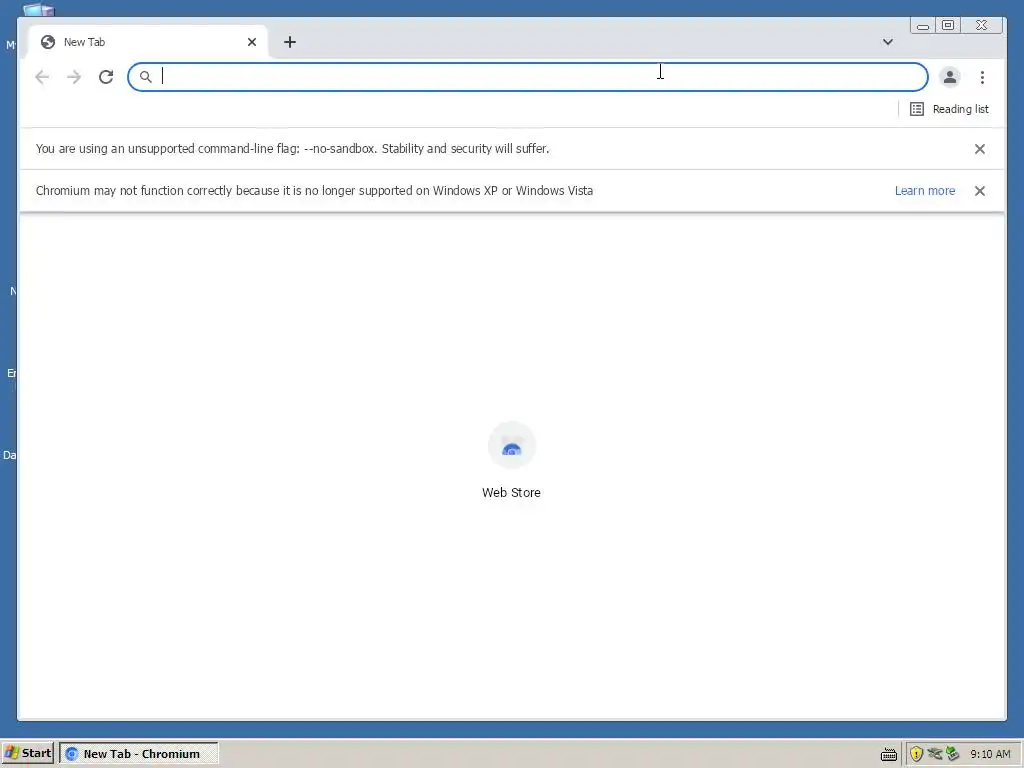Viewport: 1024px width, 768px height.
Task: Maximize the Chromium window
Action: click(x=948, y=25)
